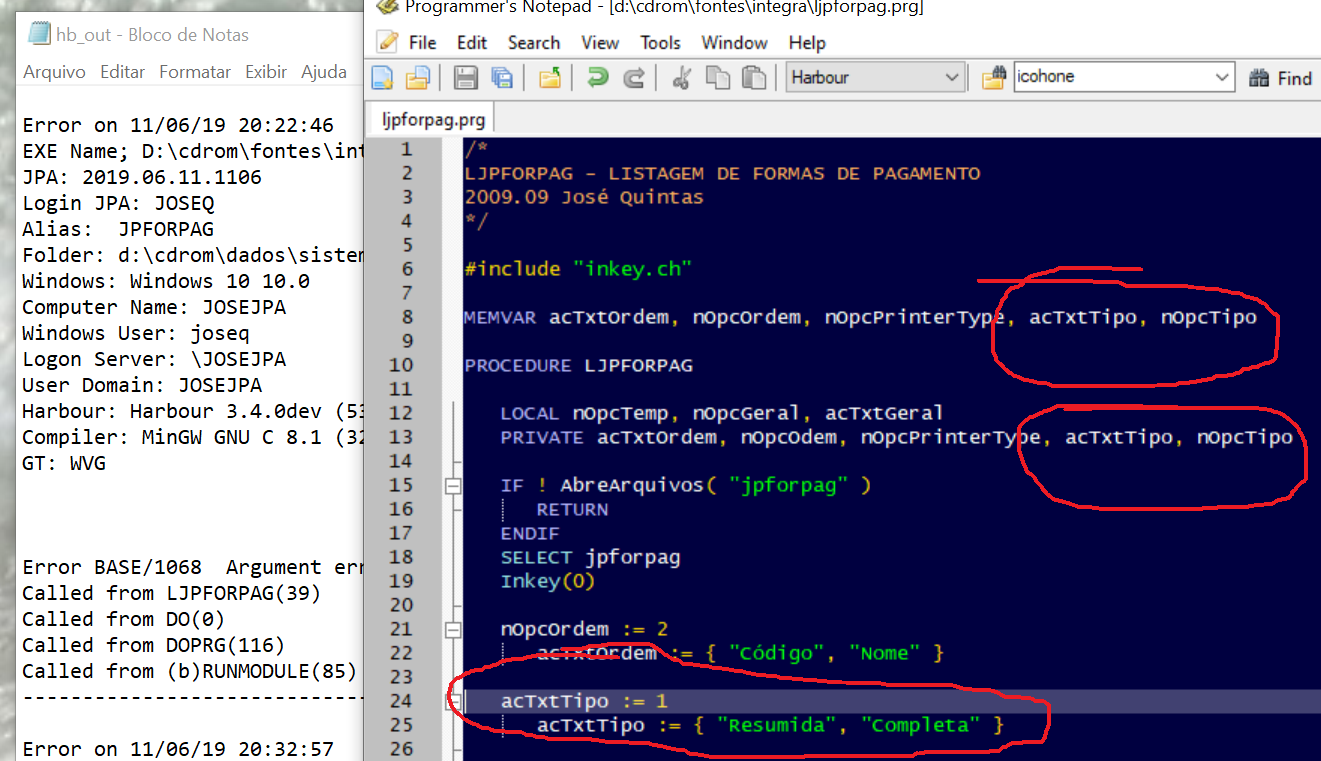Viewport: 1321px width, 761px height.
Task: Click inside the icohone search text field
Action: 1110,78
